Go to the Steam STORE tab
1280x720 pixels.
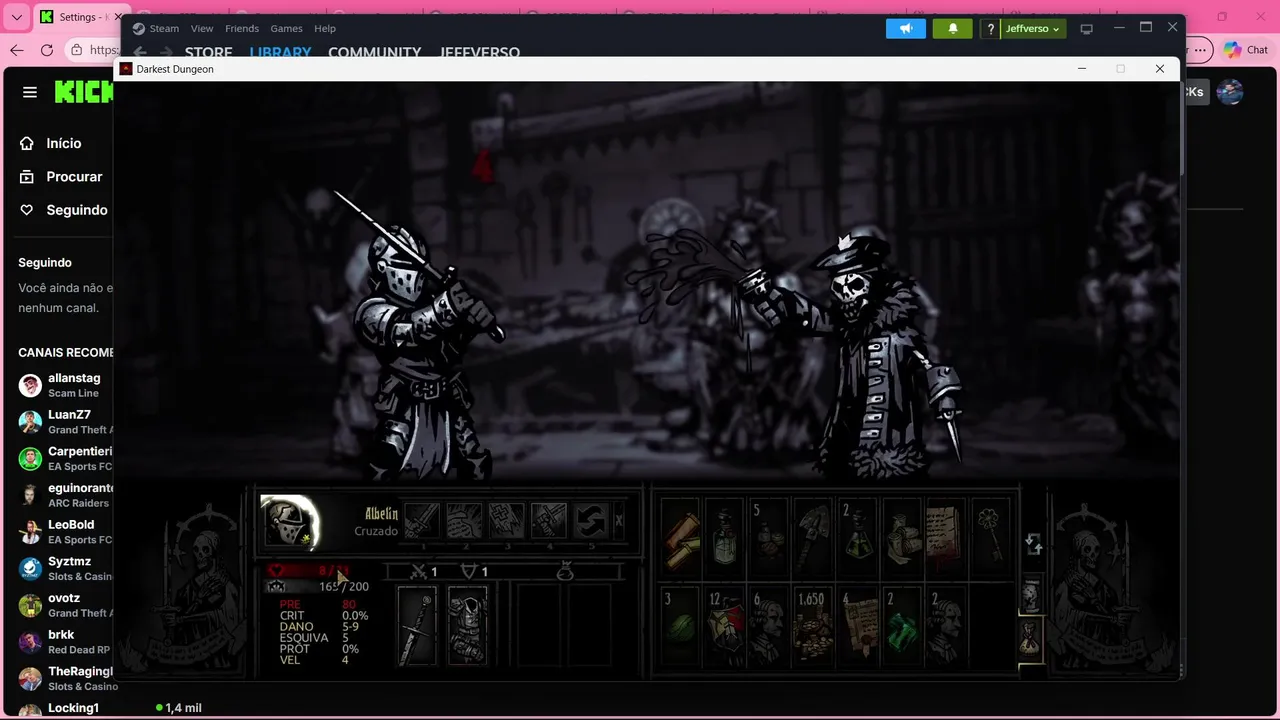click(x=208, y=52)
